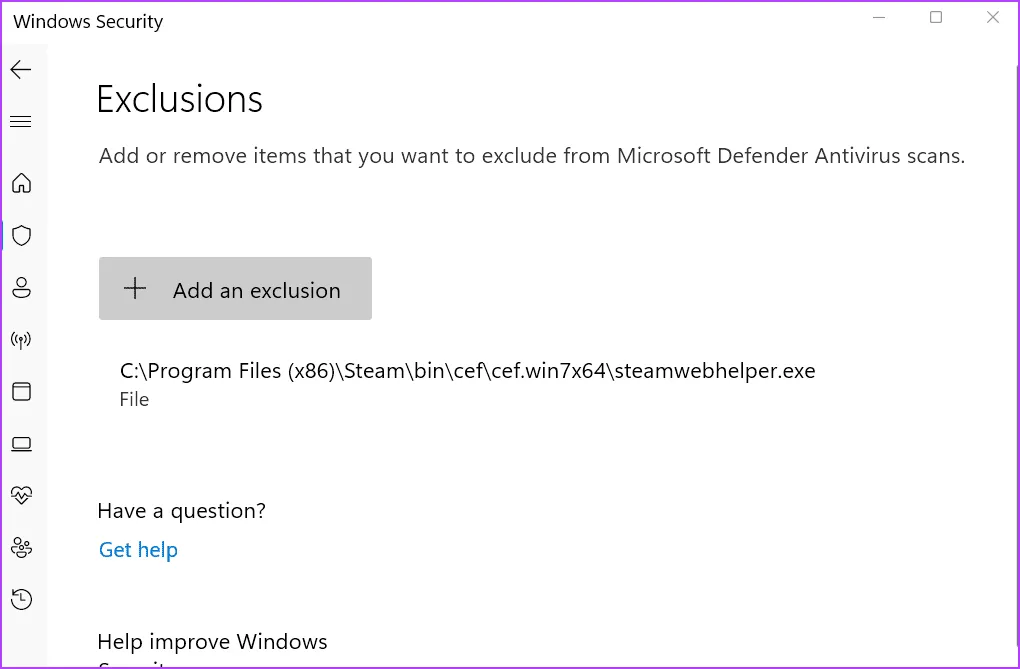Open Protection history clock icon
The height and width of the screenshot is (669, 1020).
[21, 599]
